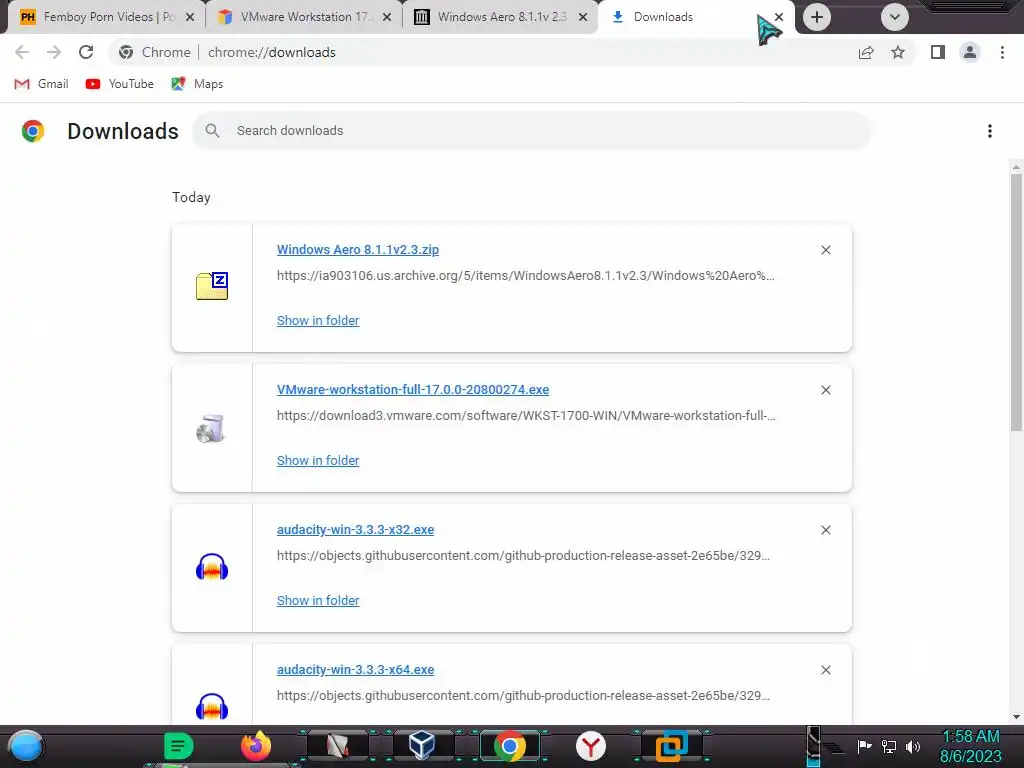Open audacity-win-3.3.3-x64.exe link
The width and height of the screenshot is (1024, 768).
coord(355,669)
